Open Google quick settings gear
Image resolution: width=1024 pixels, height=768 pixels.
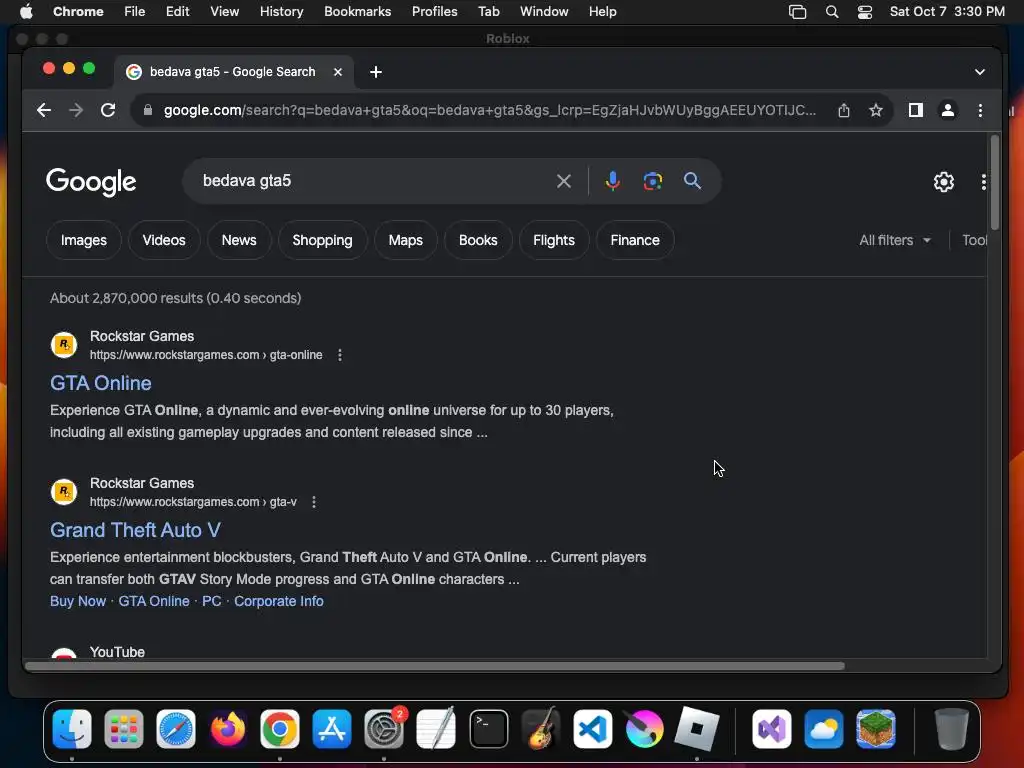[944, 182]
